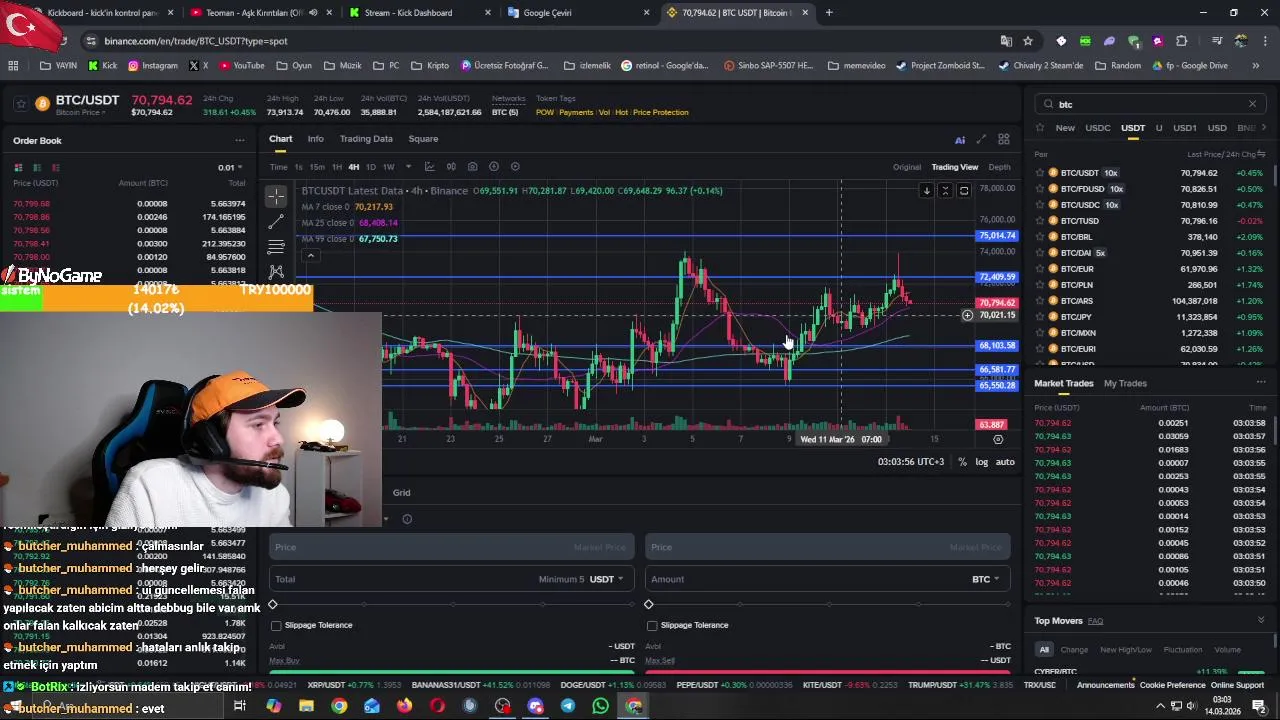The height and width of the screenshot is (720, 1280).
Task: Enable buy Slippage Tolerance checkbox
Action: click(x=276, y=625)
